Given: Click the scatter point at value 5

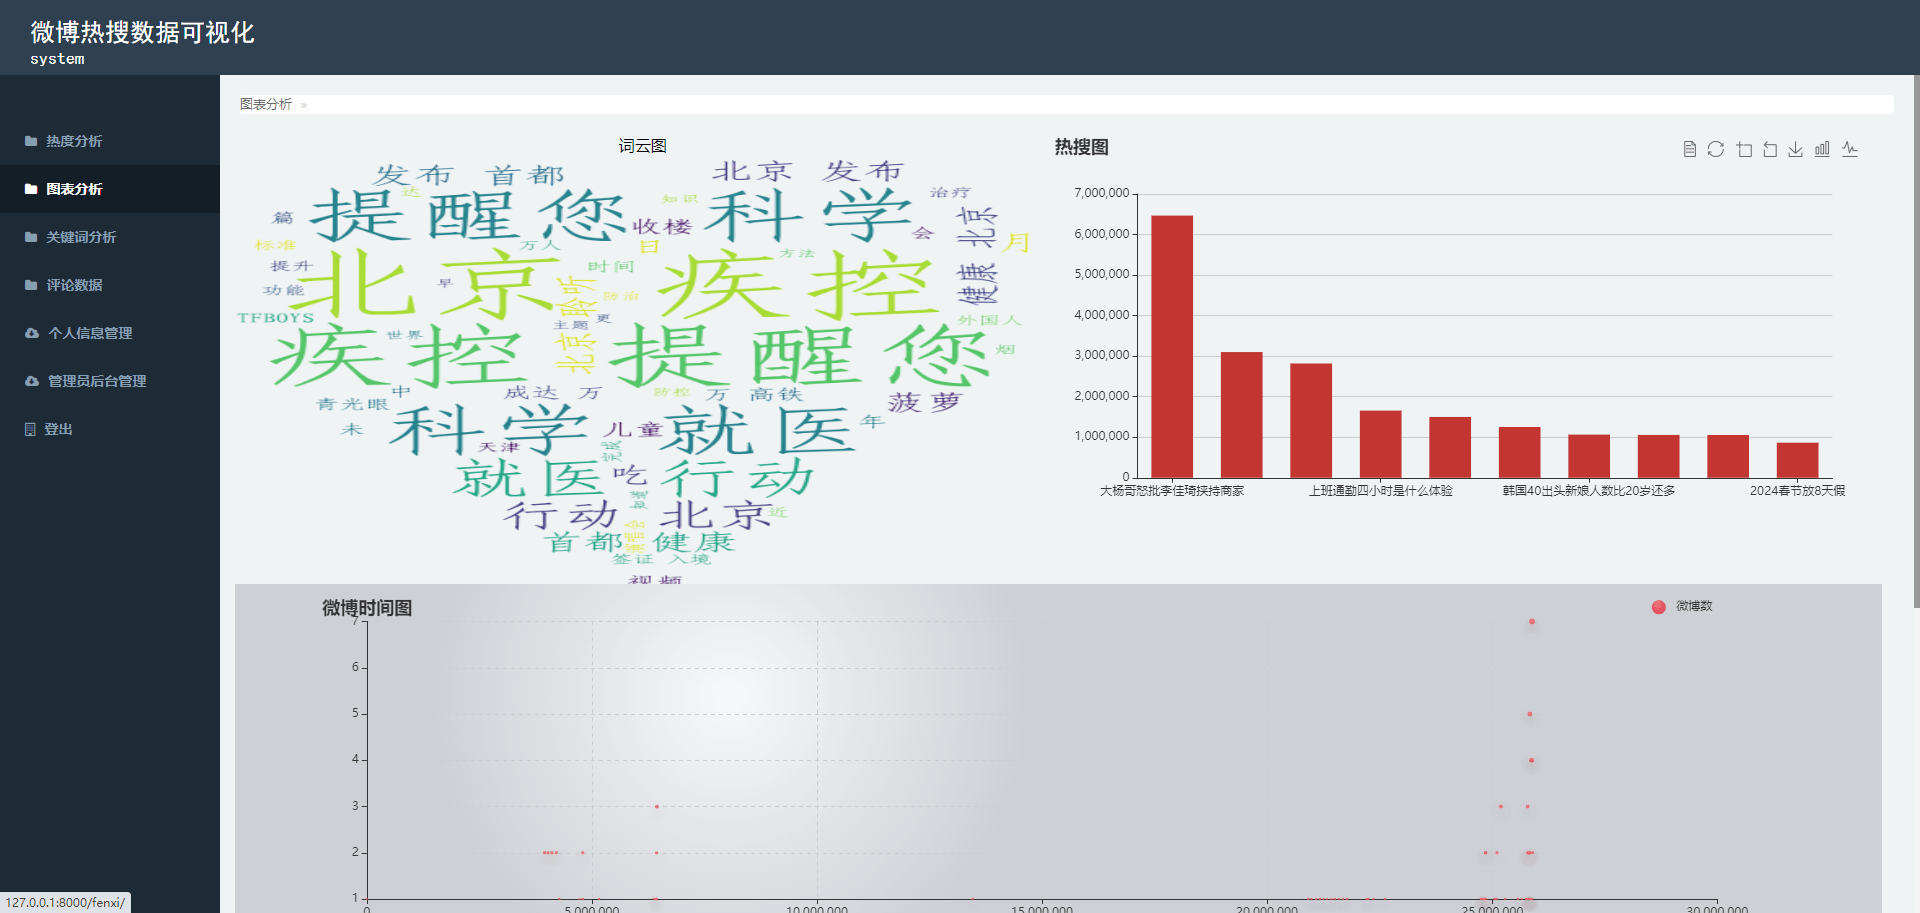Looking at the screenshot, I should 1530,714.
